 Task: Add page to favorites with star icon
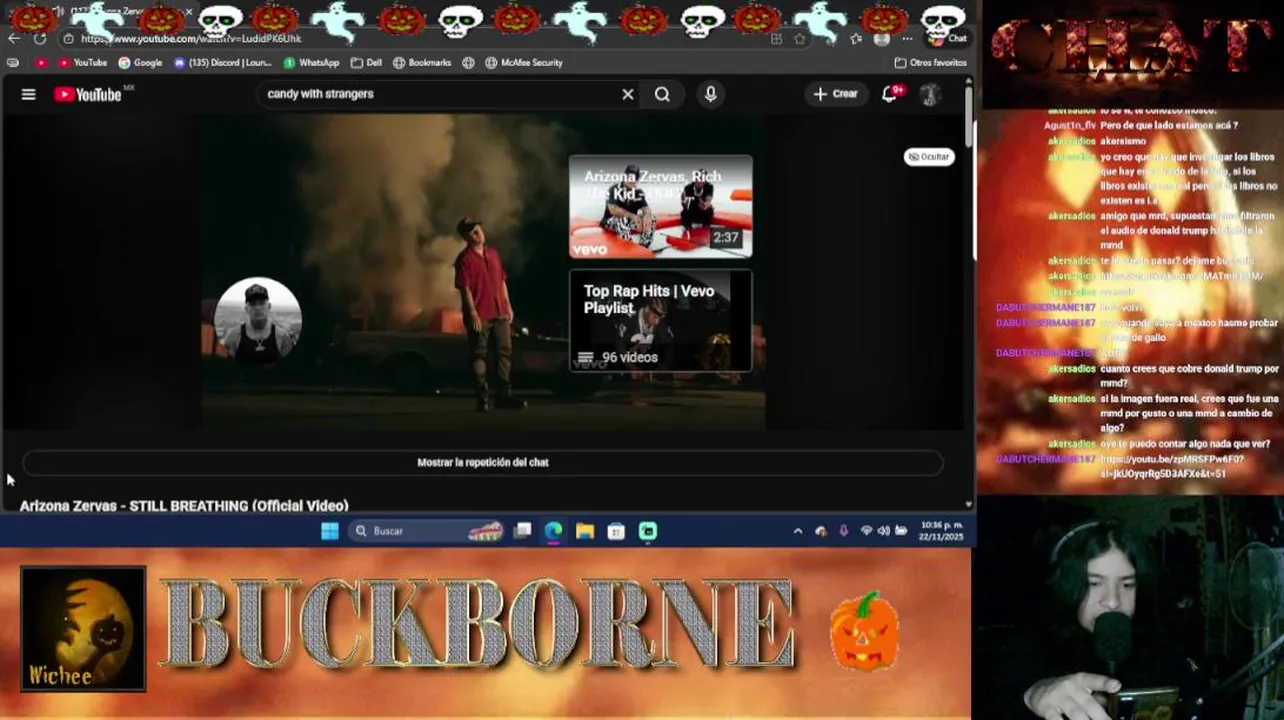(x=800, y=38)
